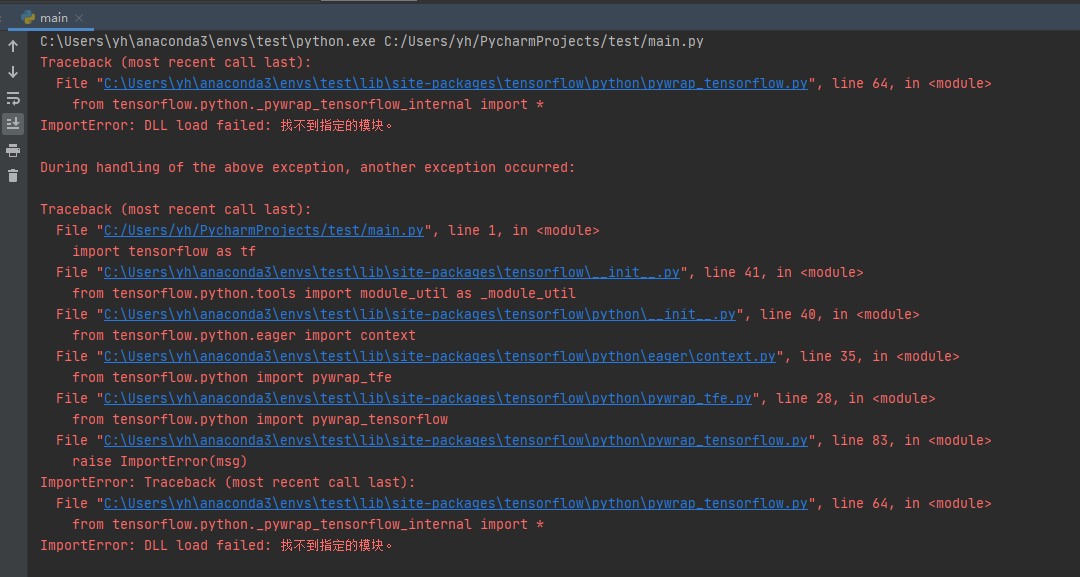Click the Down the Stack Trace arrow
Image resolution: width=1080 pixels, height=577 pixels.
13,72
